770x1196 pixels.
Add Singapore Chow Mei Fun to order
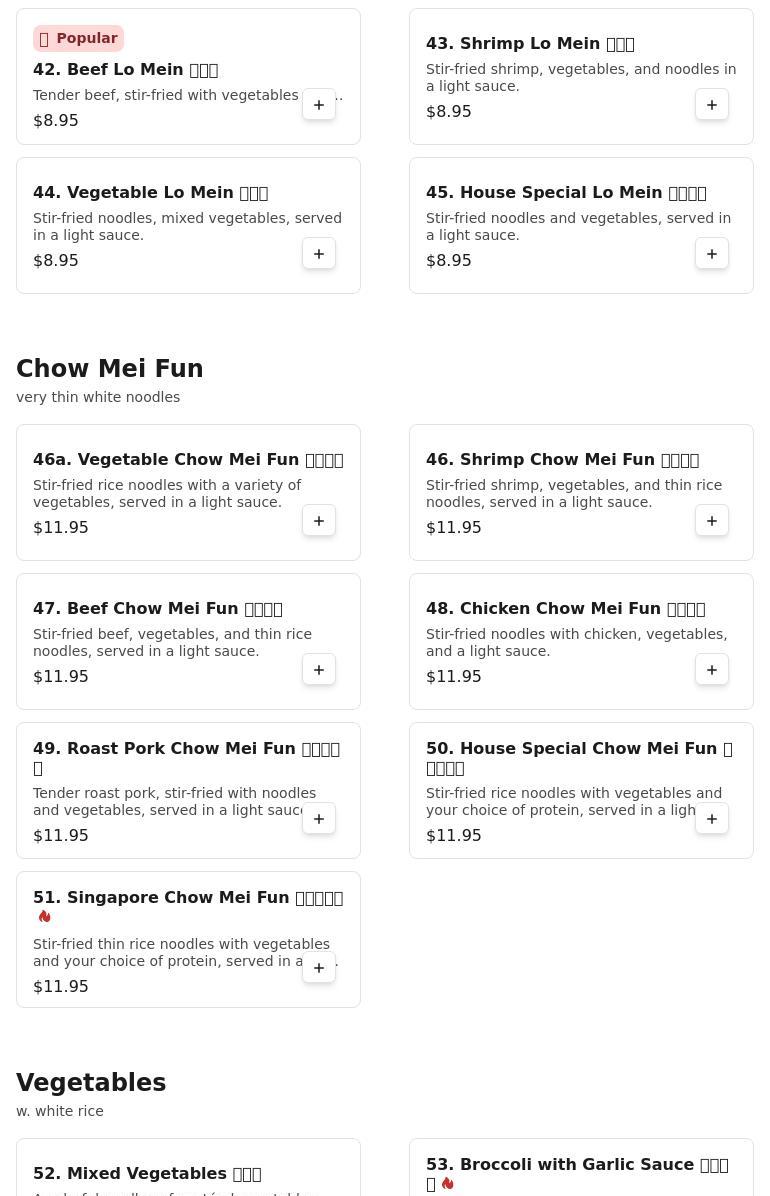pos(319,967)
